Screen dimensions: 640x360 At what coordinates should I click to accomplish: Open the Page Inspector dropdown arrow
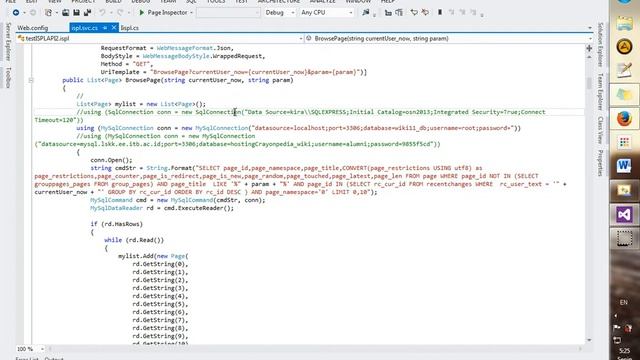tap(191, 13)
